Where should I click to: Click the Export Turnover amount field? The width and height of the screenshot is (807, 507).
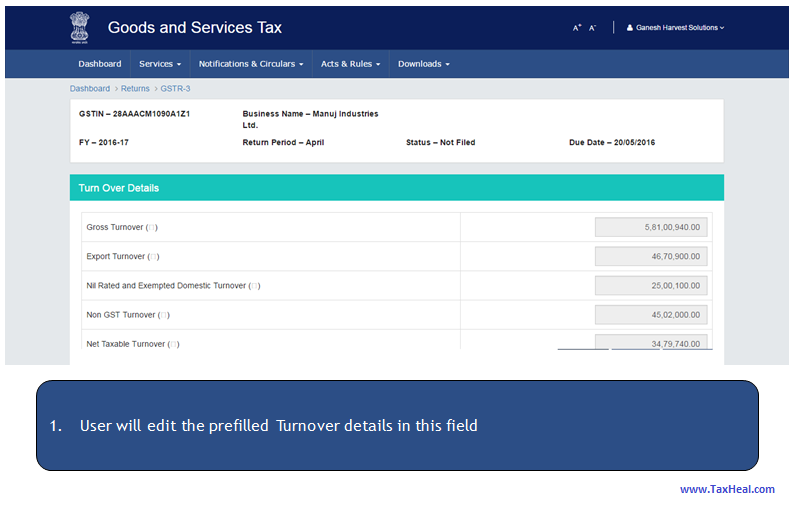click(x=652, y=257)
